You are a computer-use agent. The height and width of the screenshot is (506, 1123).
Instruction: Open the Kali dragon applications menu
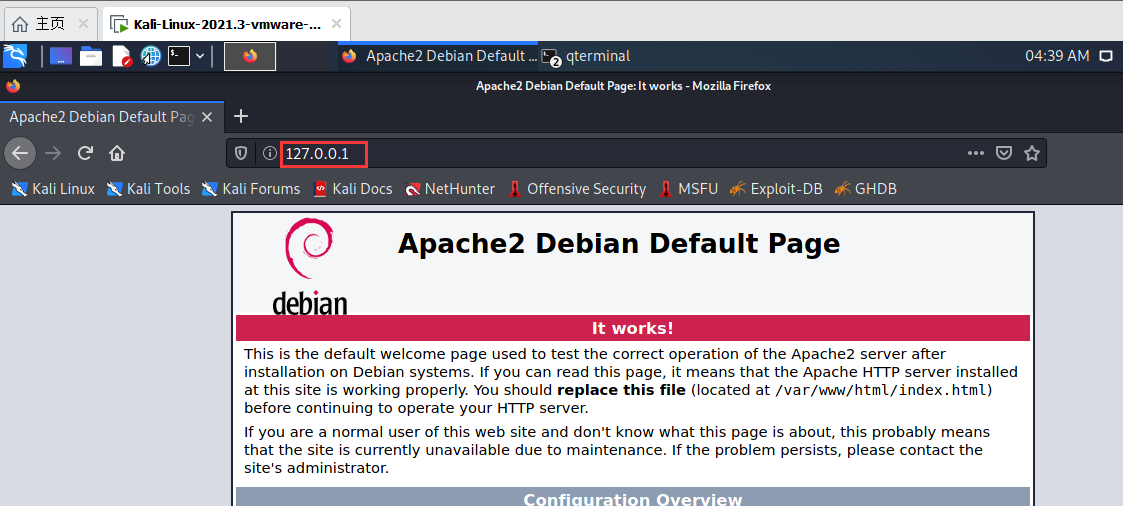click(15, 55)
